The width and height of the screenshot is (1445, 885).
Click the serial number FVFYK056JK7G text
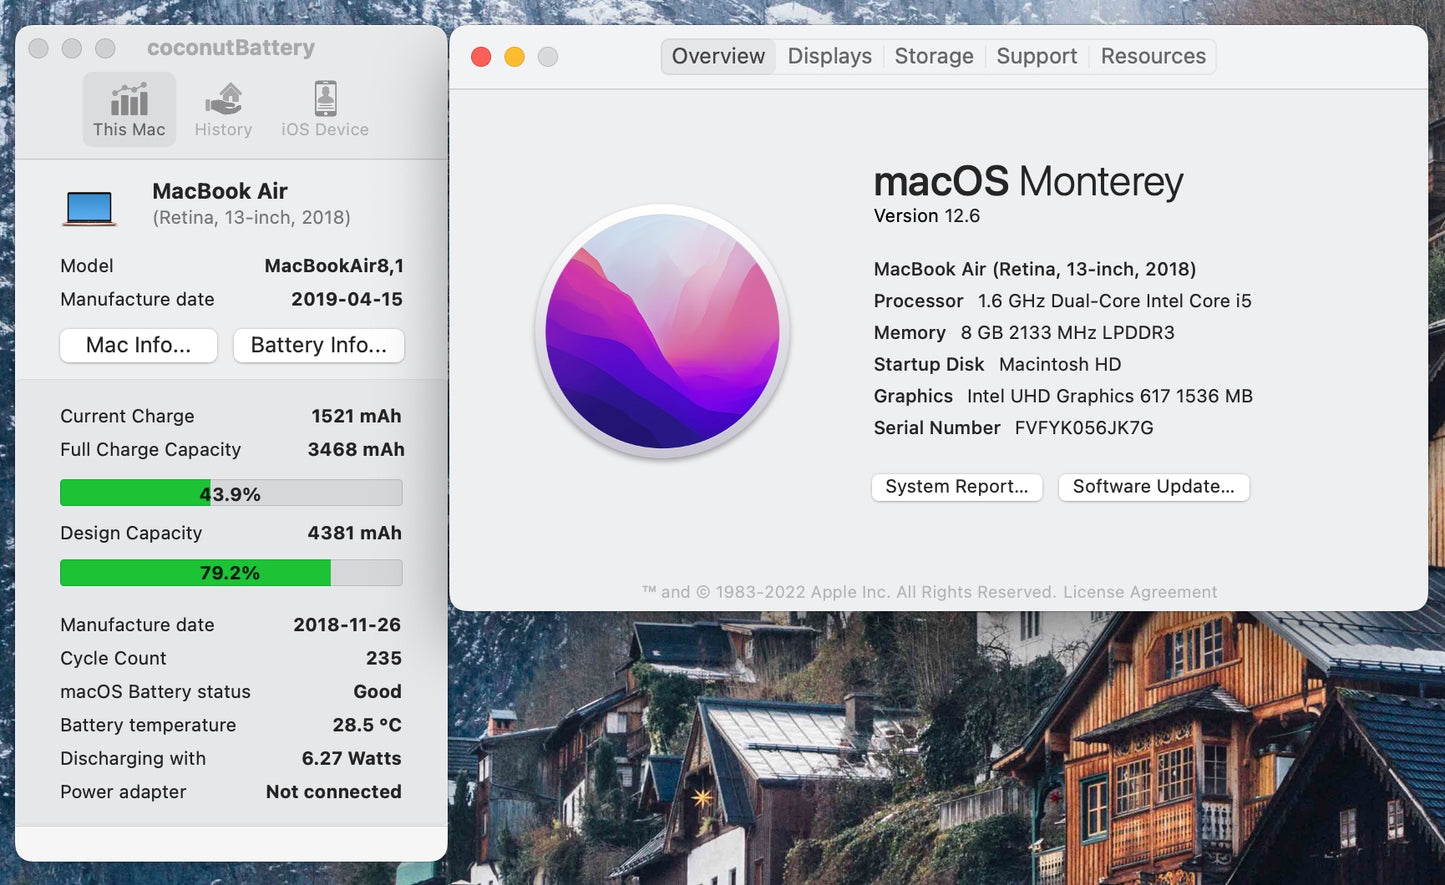(x=1084, y=428)
